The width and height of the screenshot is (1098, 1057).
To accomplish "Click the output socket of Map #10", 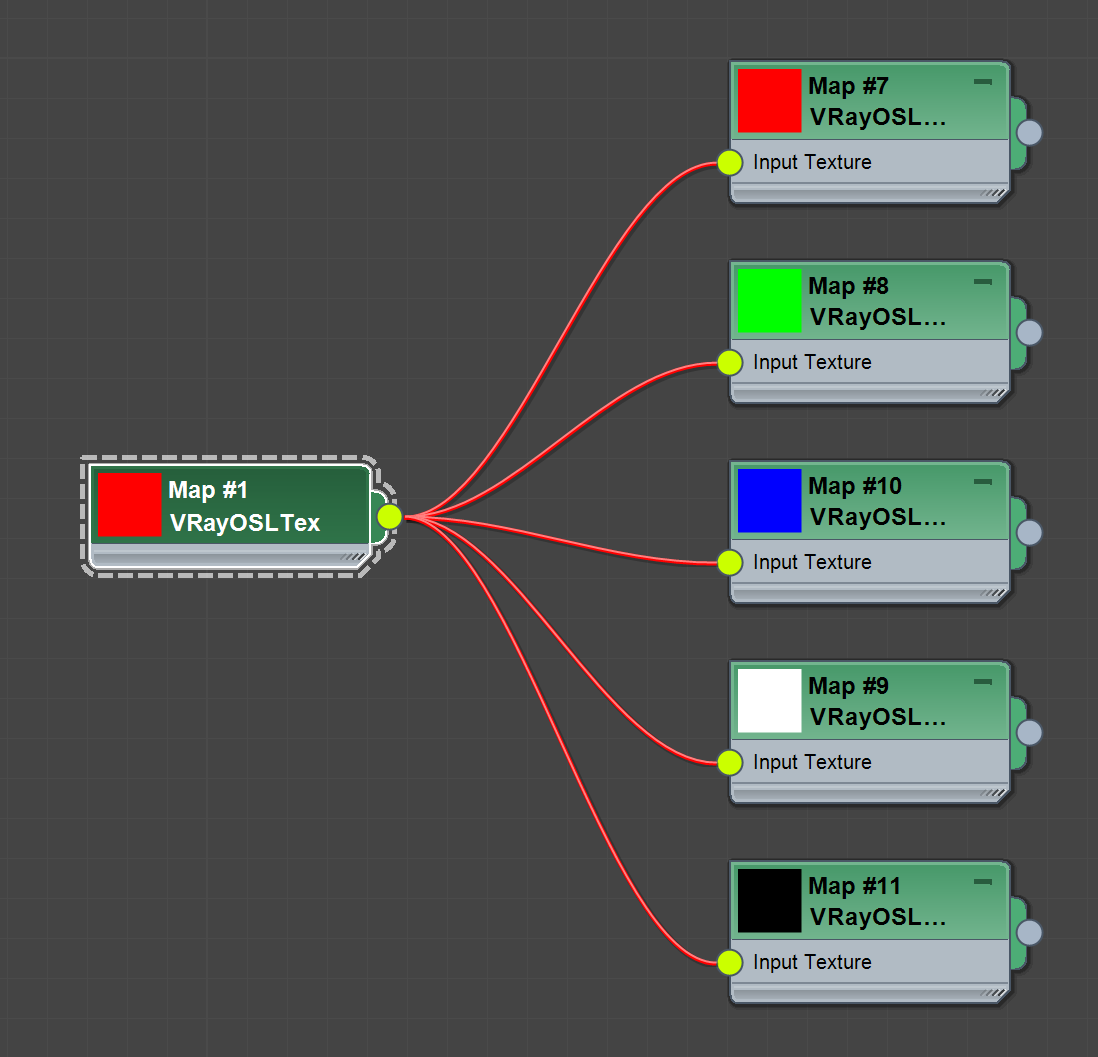I will coord(1029,532).
